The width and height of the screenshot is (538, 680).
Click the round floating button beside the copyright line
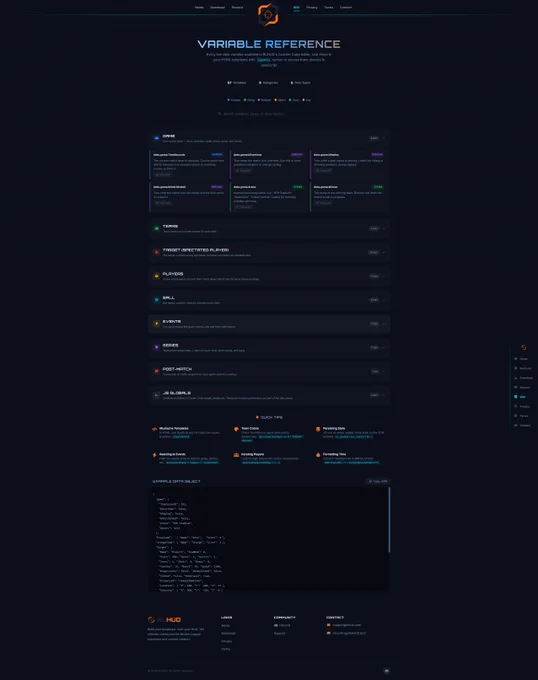click(x=386, y=671)
